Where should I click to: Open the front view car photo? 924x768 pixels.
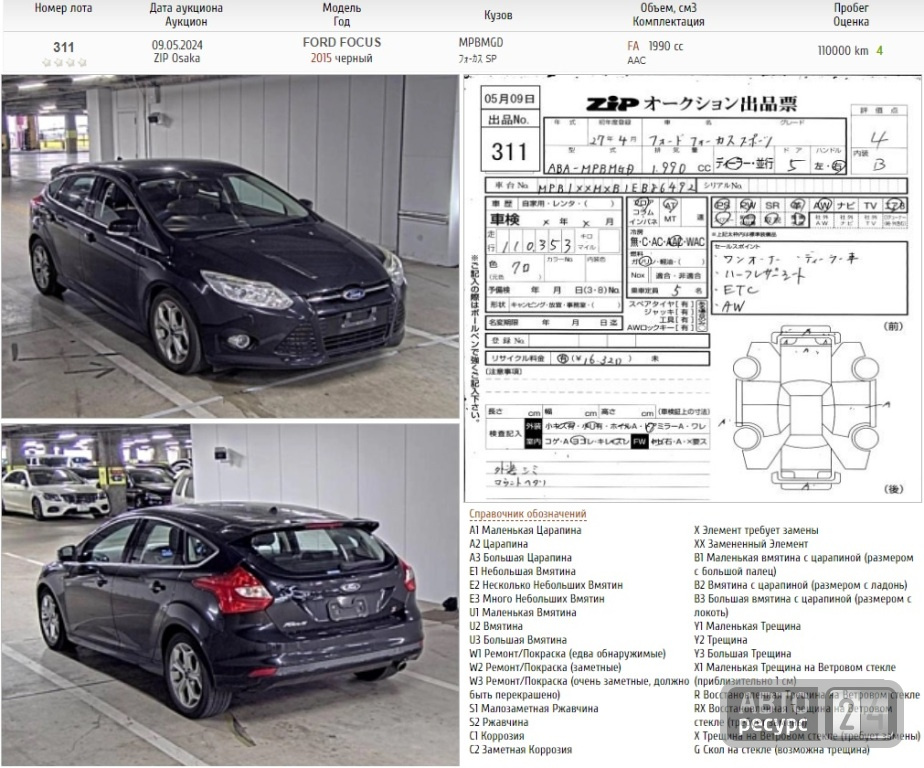(x=230, y=246)
